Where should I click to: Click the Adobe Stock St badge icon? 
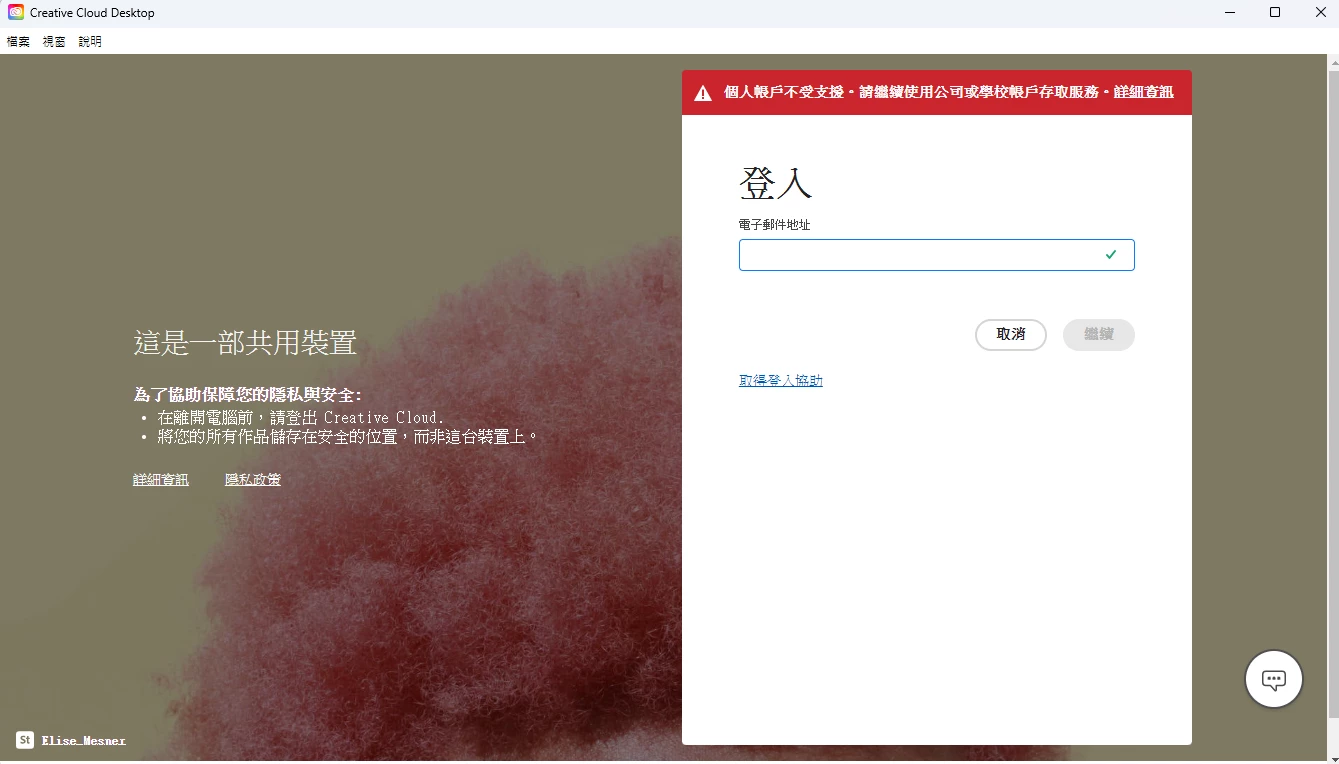[25, 740]
